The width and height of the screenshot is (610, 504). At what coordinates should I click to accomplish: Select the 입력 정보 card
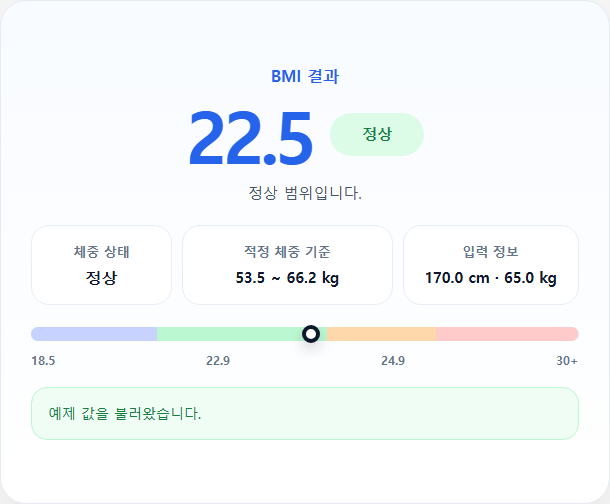(491, 265)
